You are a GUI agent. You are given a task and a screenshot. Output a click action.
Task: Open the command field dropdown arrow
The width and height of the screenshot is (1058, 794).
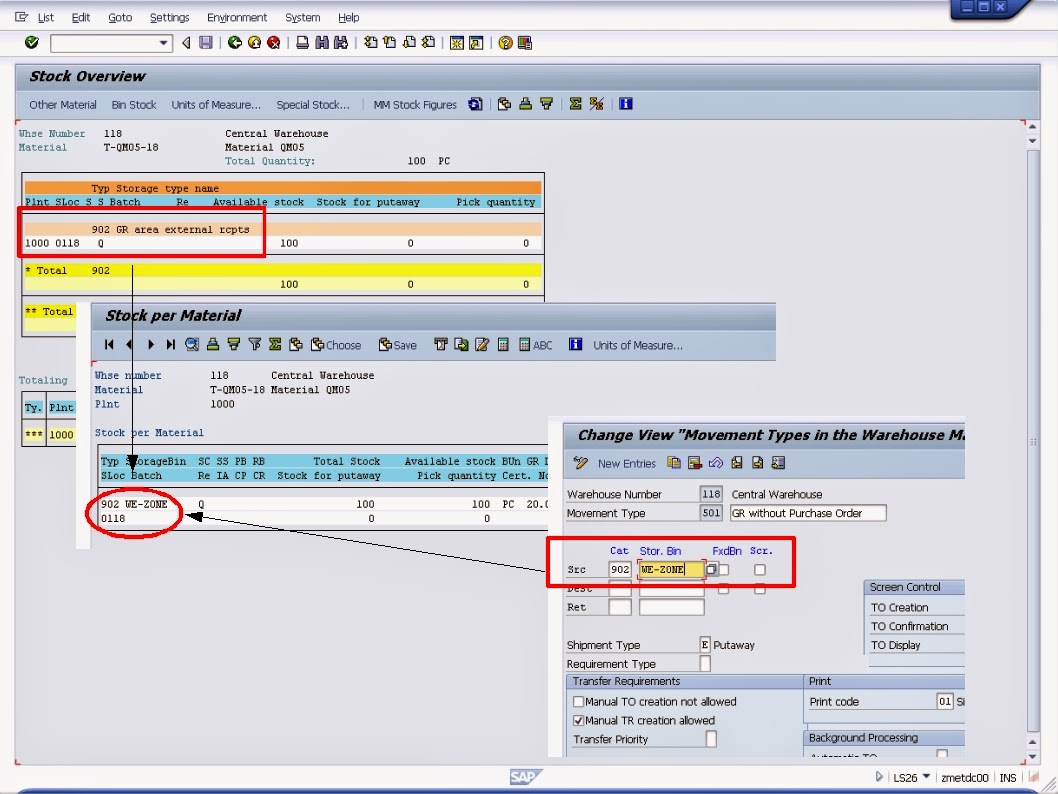(x=162, y=43)
